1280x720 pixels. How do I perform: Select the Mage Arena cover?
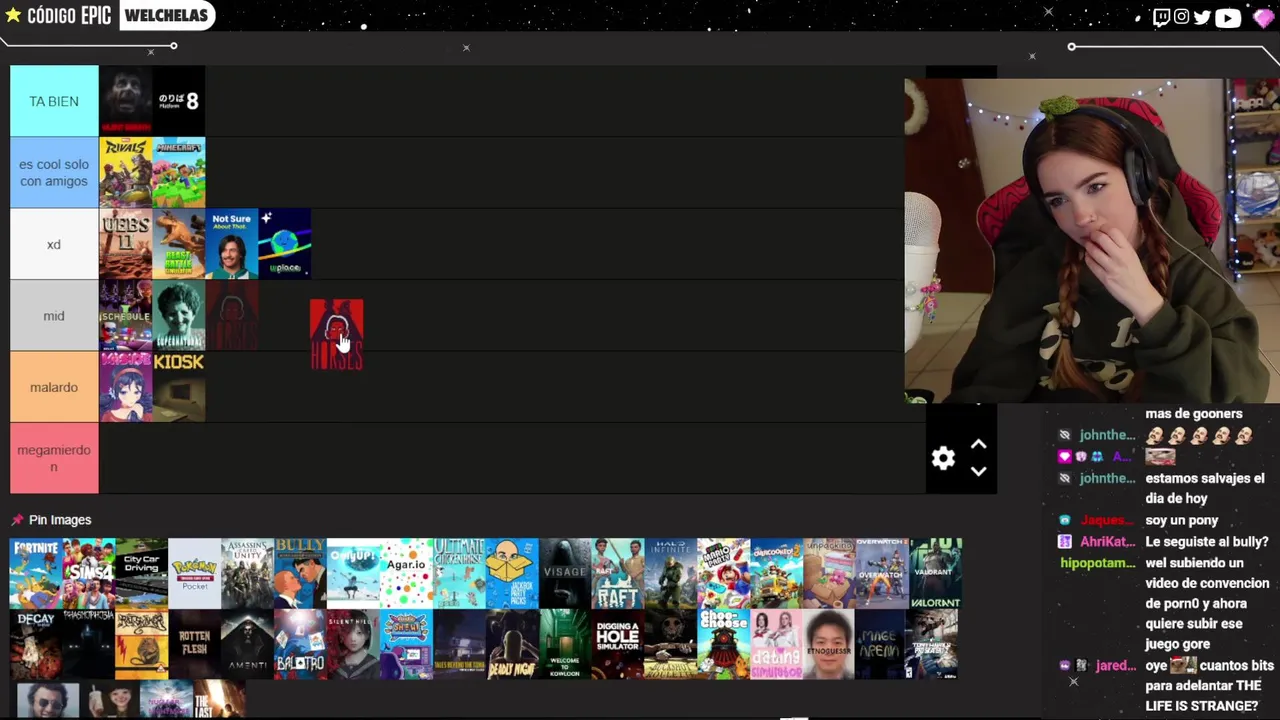[x=883, y=644]
